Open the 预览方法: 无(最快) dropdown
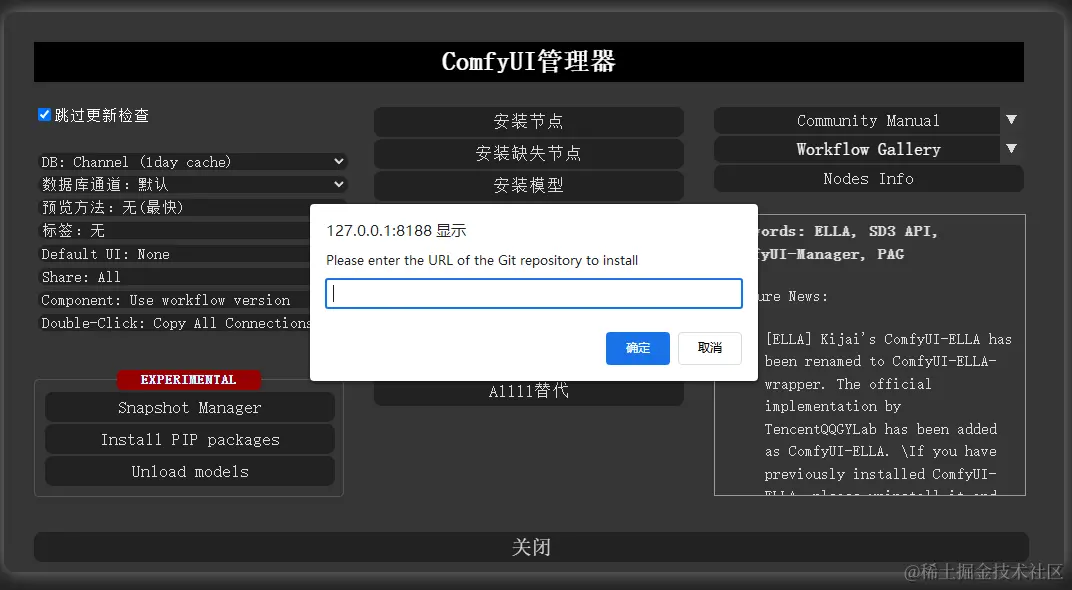This screenshot has height=590, width=1072. pyautogui.click(x=174, y=208)
